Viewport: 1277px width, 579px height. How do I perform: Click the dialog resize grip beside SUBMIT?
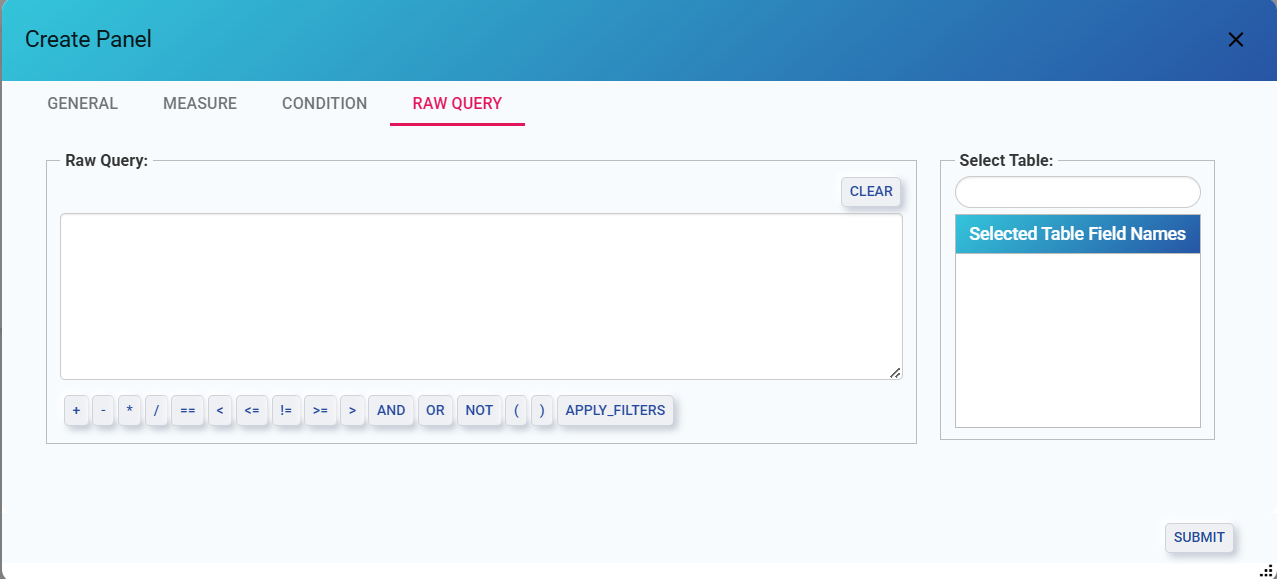[1265, 569]
